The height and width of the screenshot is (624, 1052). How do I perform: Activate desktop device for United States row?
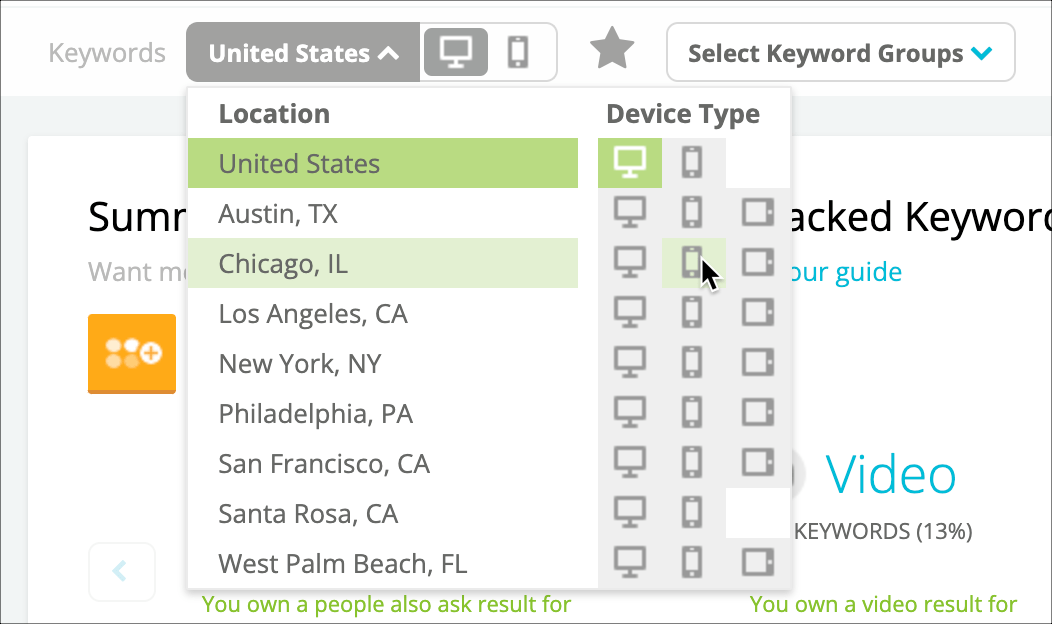click(629, 163)
